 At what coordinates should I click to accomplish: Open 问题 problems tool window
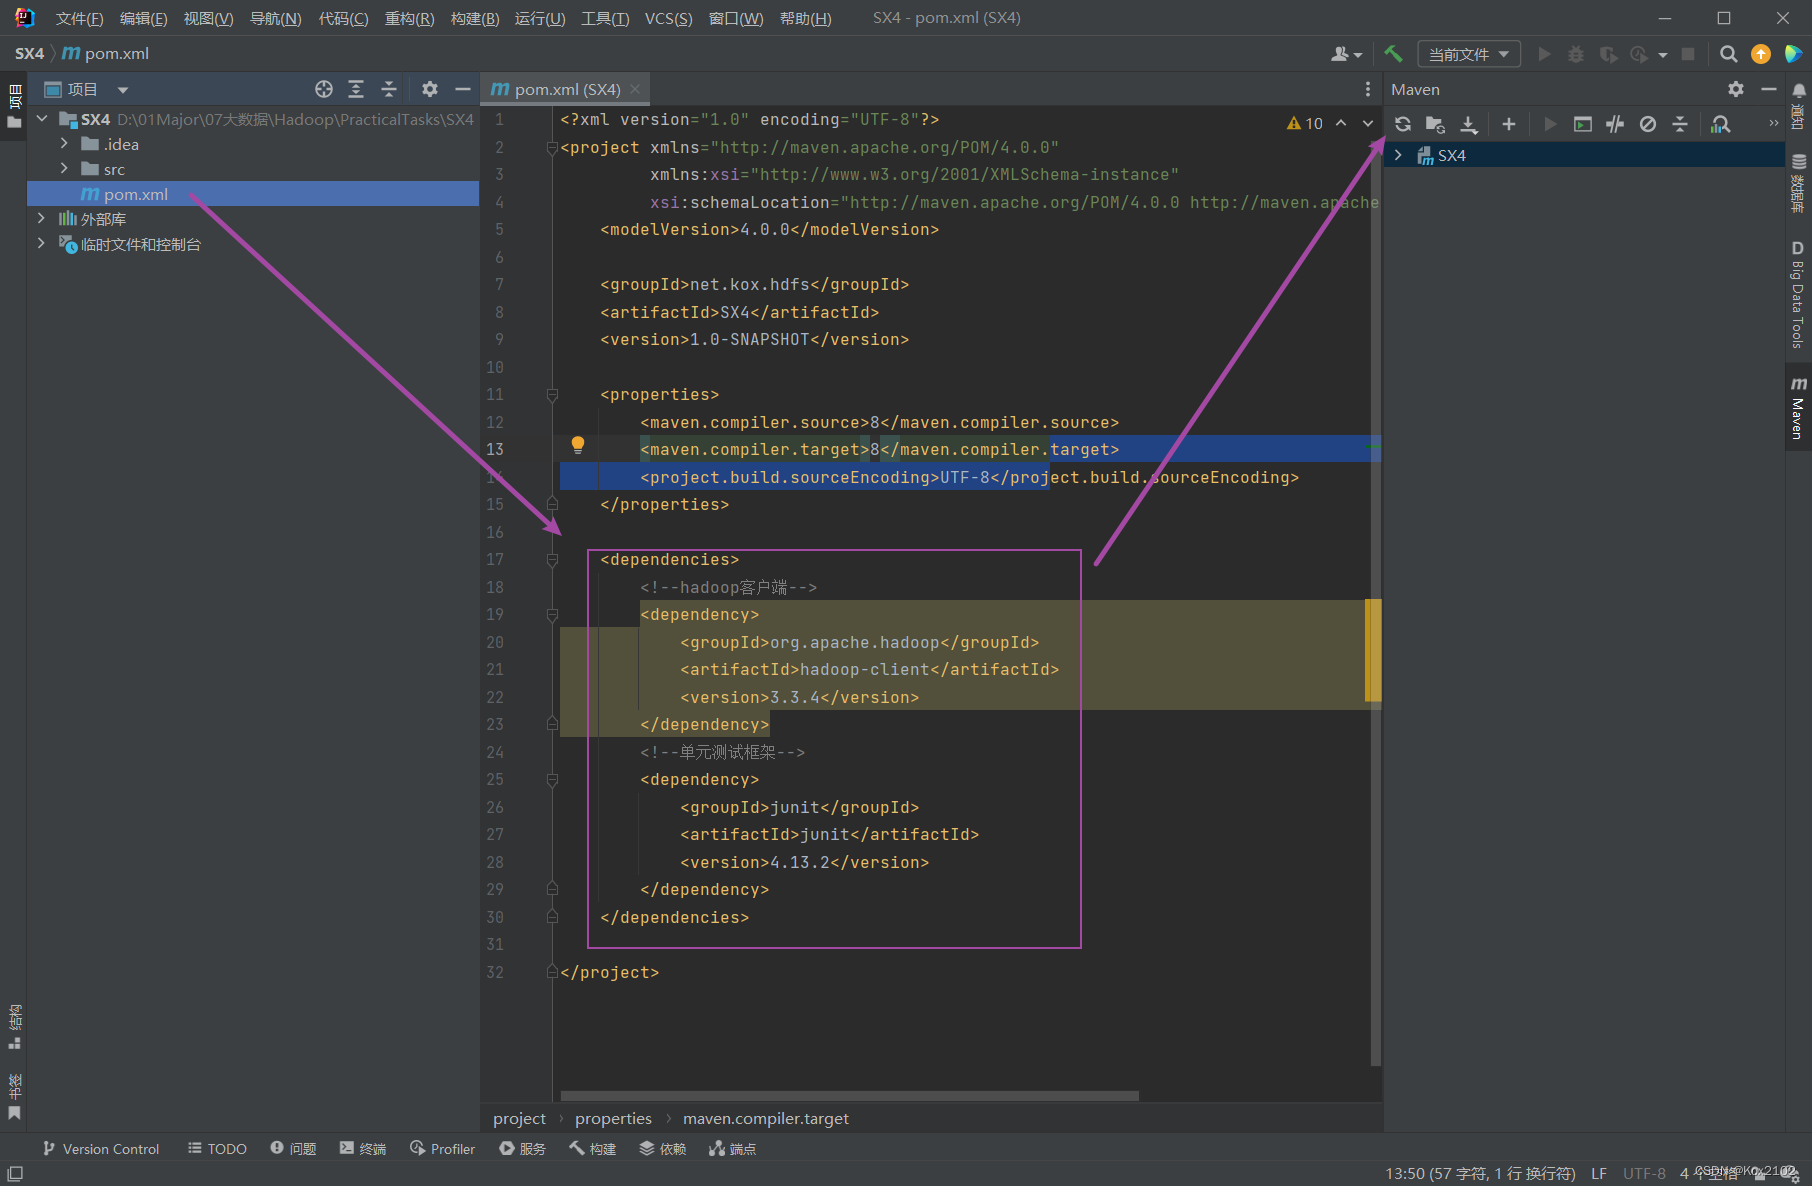coord(293,1149)
